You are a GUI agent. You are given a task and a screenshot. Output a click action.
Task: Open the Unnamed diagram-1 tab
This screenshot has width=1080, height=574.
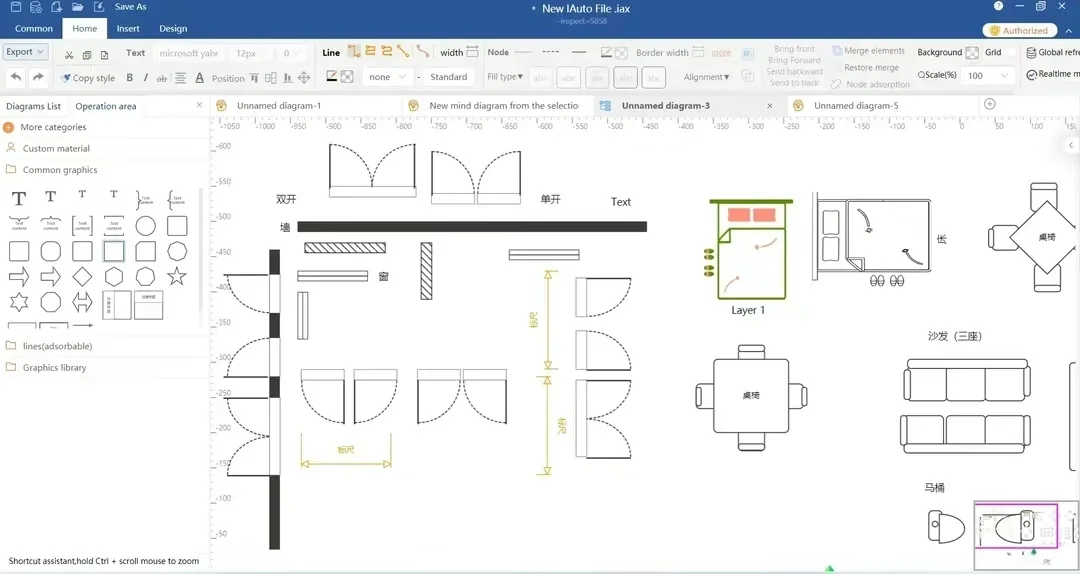point(278,105)
